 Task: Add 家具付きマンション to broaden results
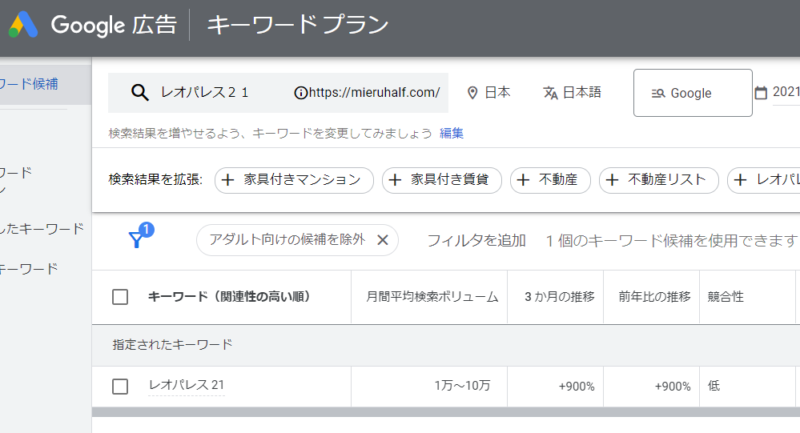pyautogui.click(x=294, y=180)
